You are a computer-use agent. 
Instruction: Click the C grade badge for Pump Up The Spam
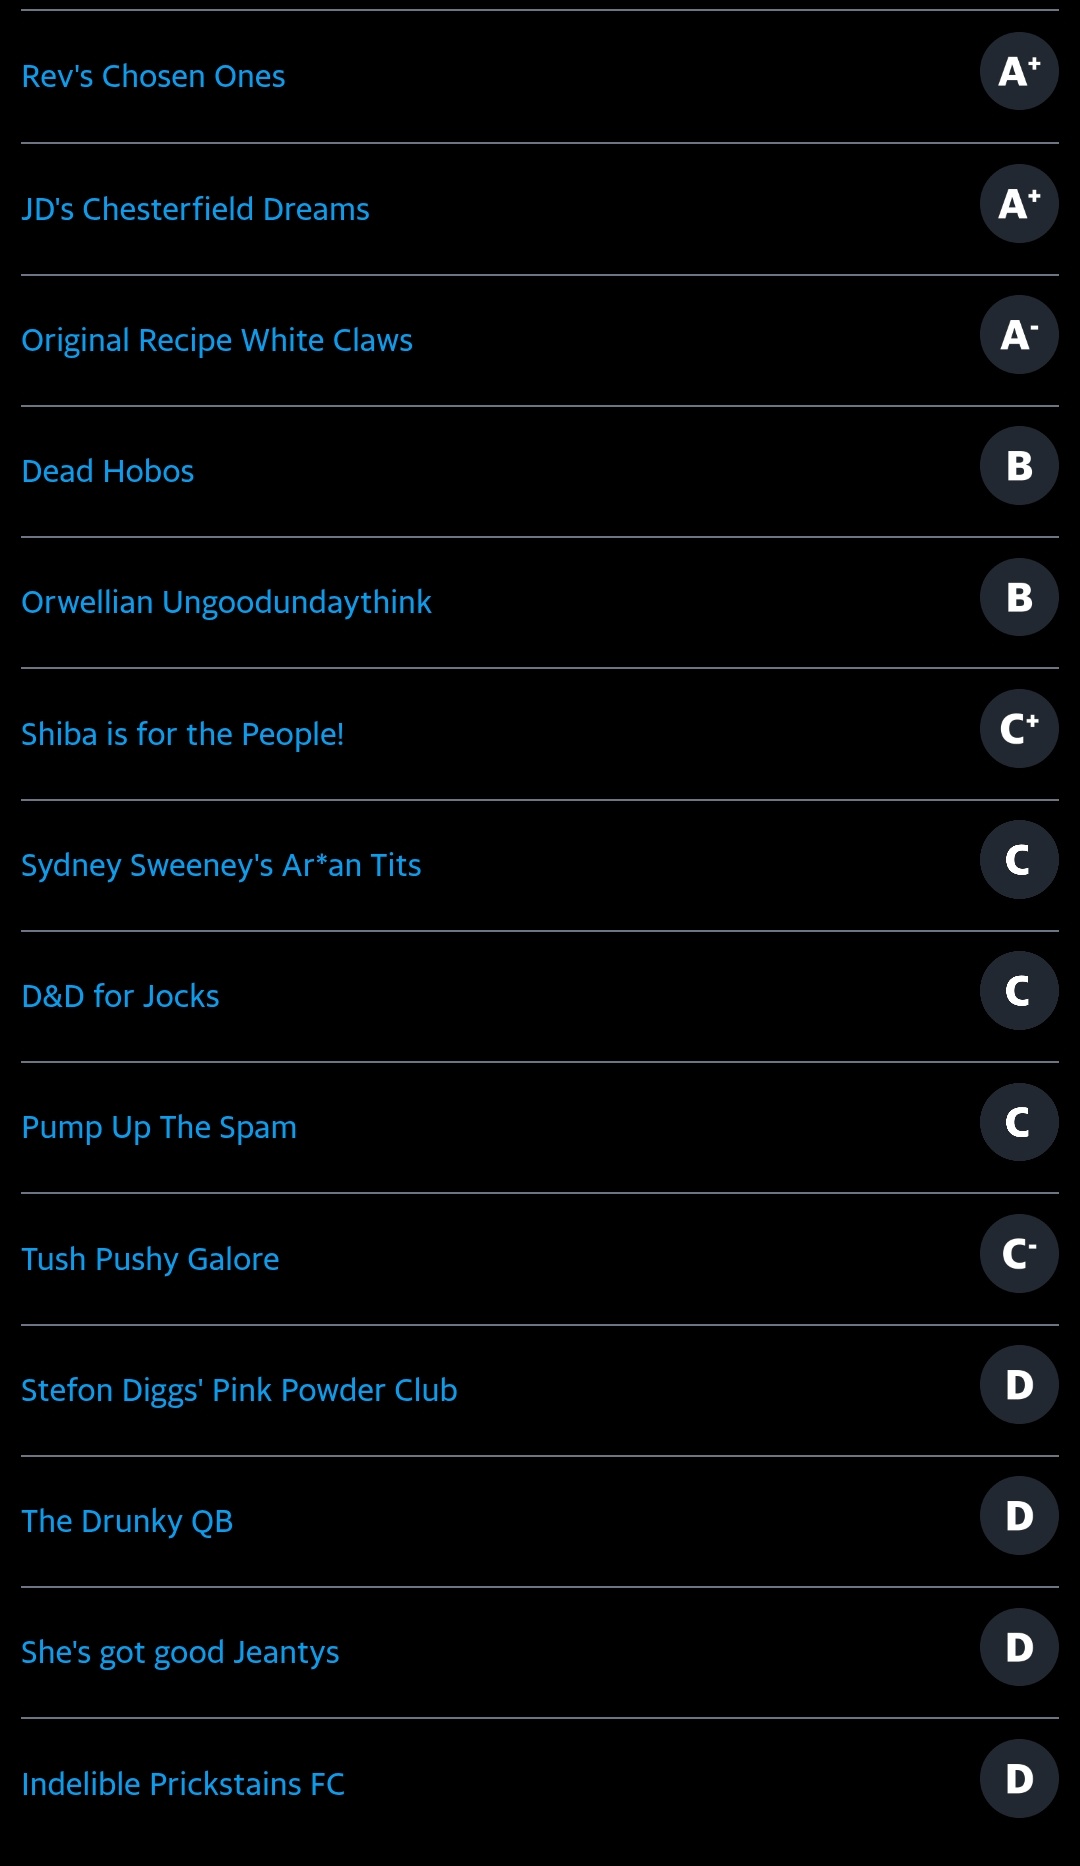click(x=1018, y=1122)
